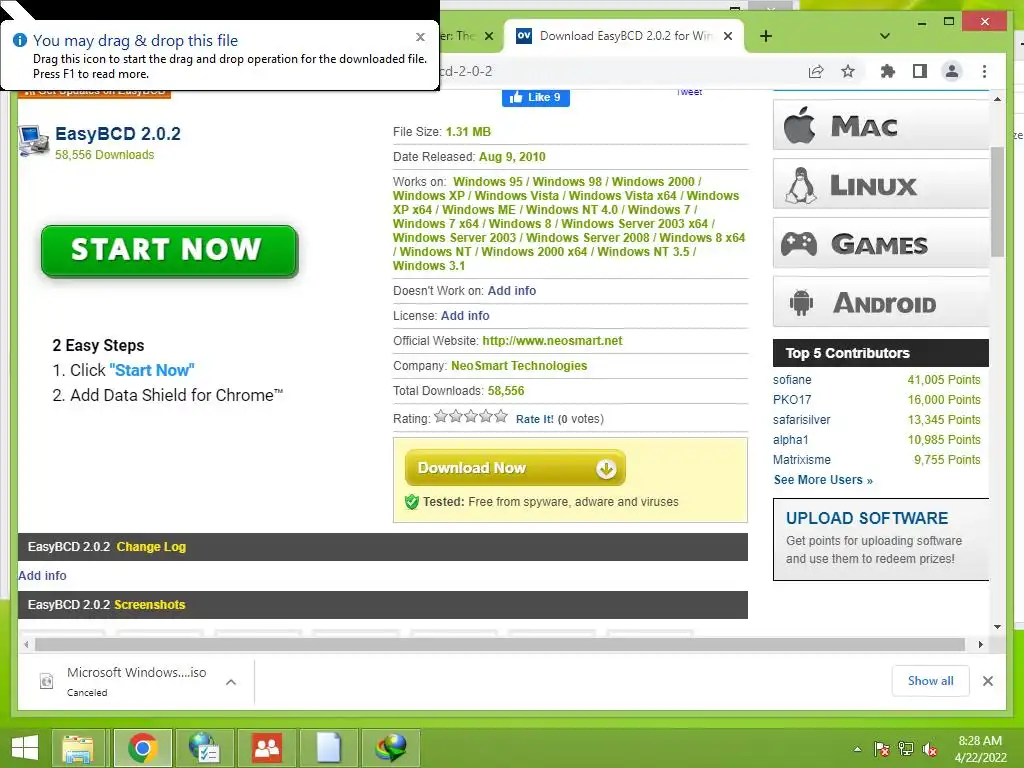Click Add info next to Doesn't Work on
Screen dimensions: 1024x768
point(511,291)
